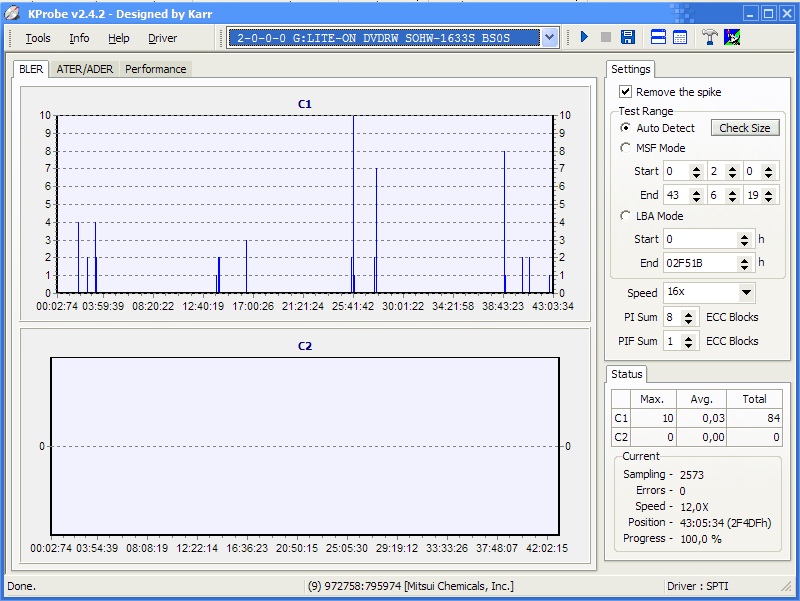Save the scan results
Screen dimensions: 800x601
click(626, 37)
